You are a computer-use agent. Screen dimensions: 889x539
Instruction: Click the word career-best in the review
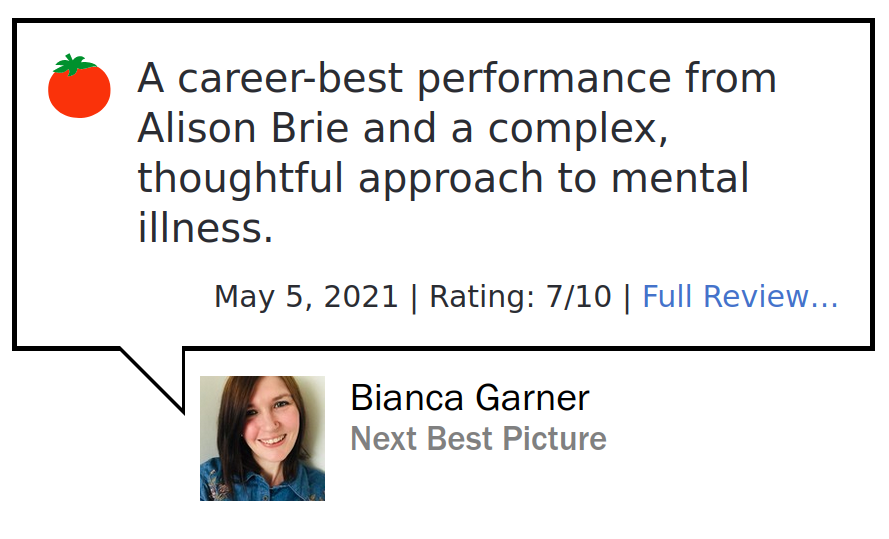(291, 78)
